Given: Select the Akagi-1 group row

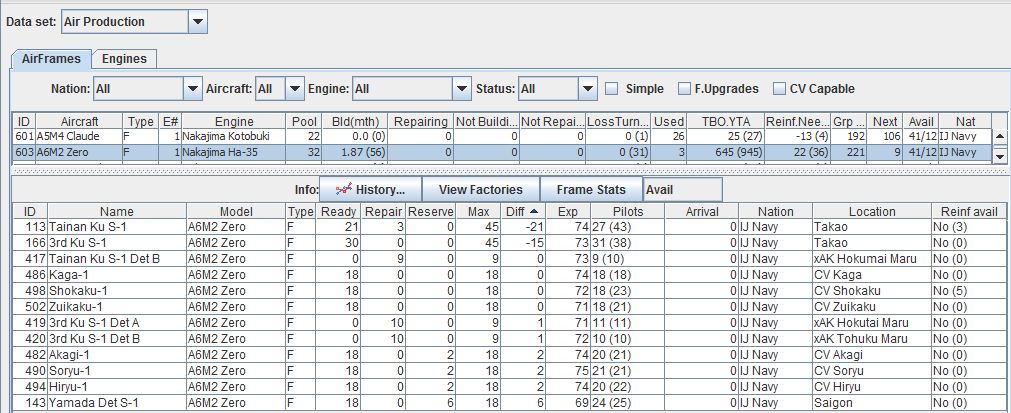Looking at the screenshot, I should (x=509, y=355).
